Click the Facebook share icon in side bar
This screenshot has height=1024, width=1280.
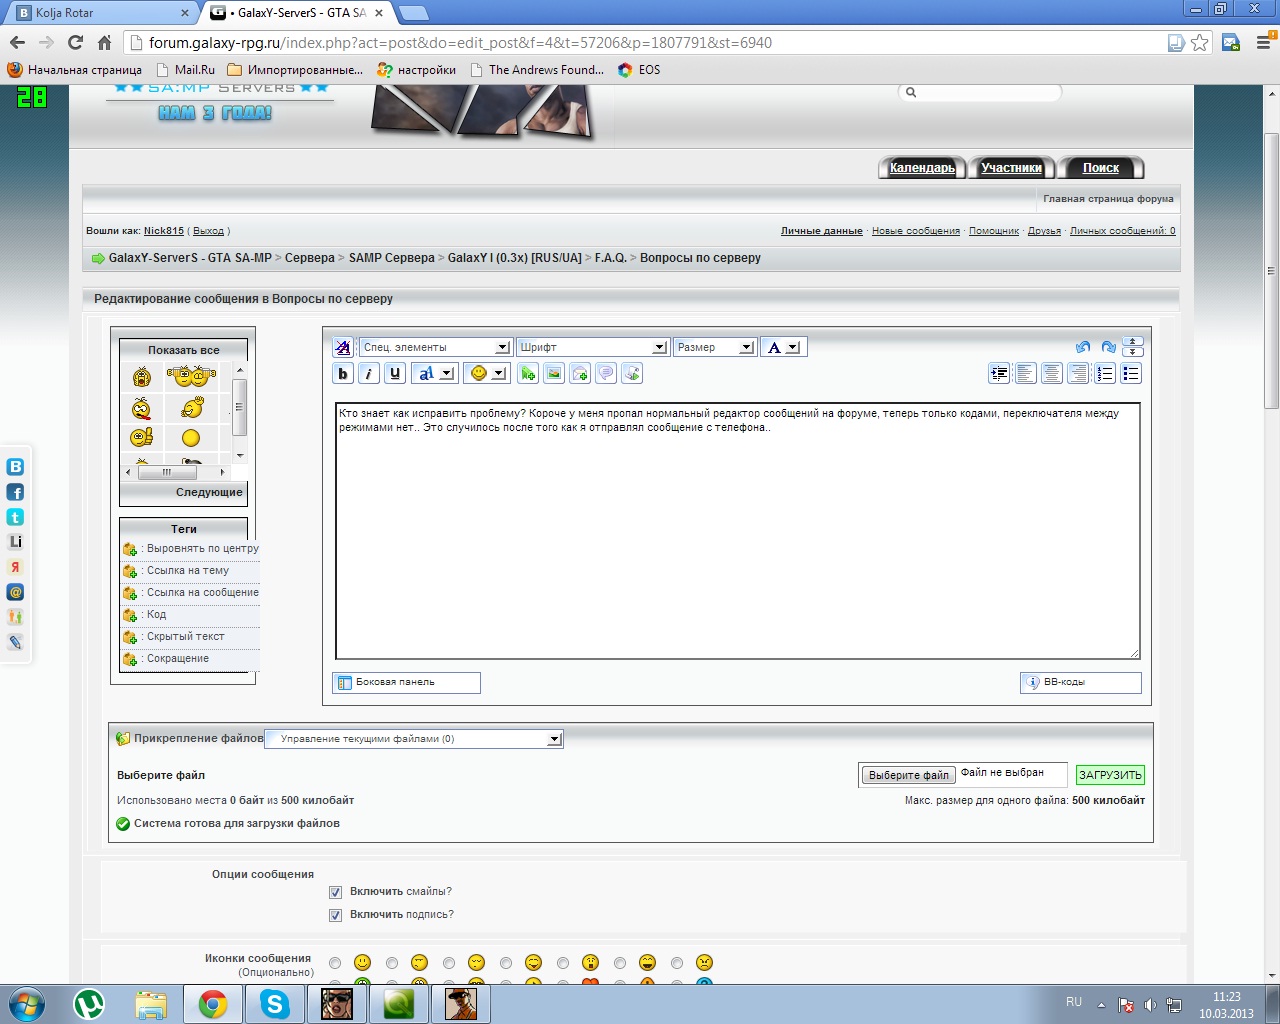[x=15, y=492]
